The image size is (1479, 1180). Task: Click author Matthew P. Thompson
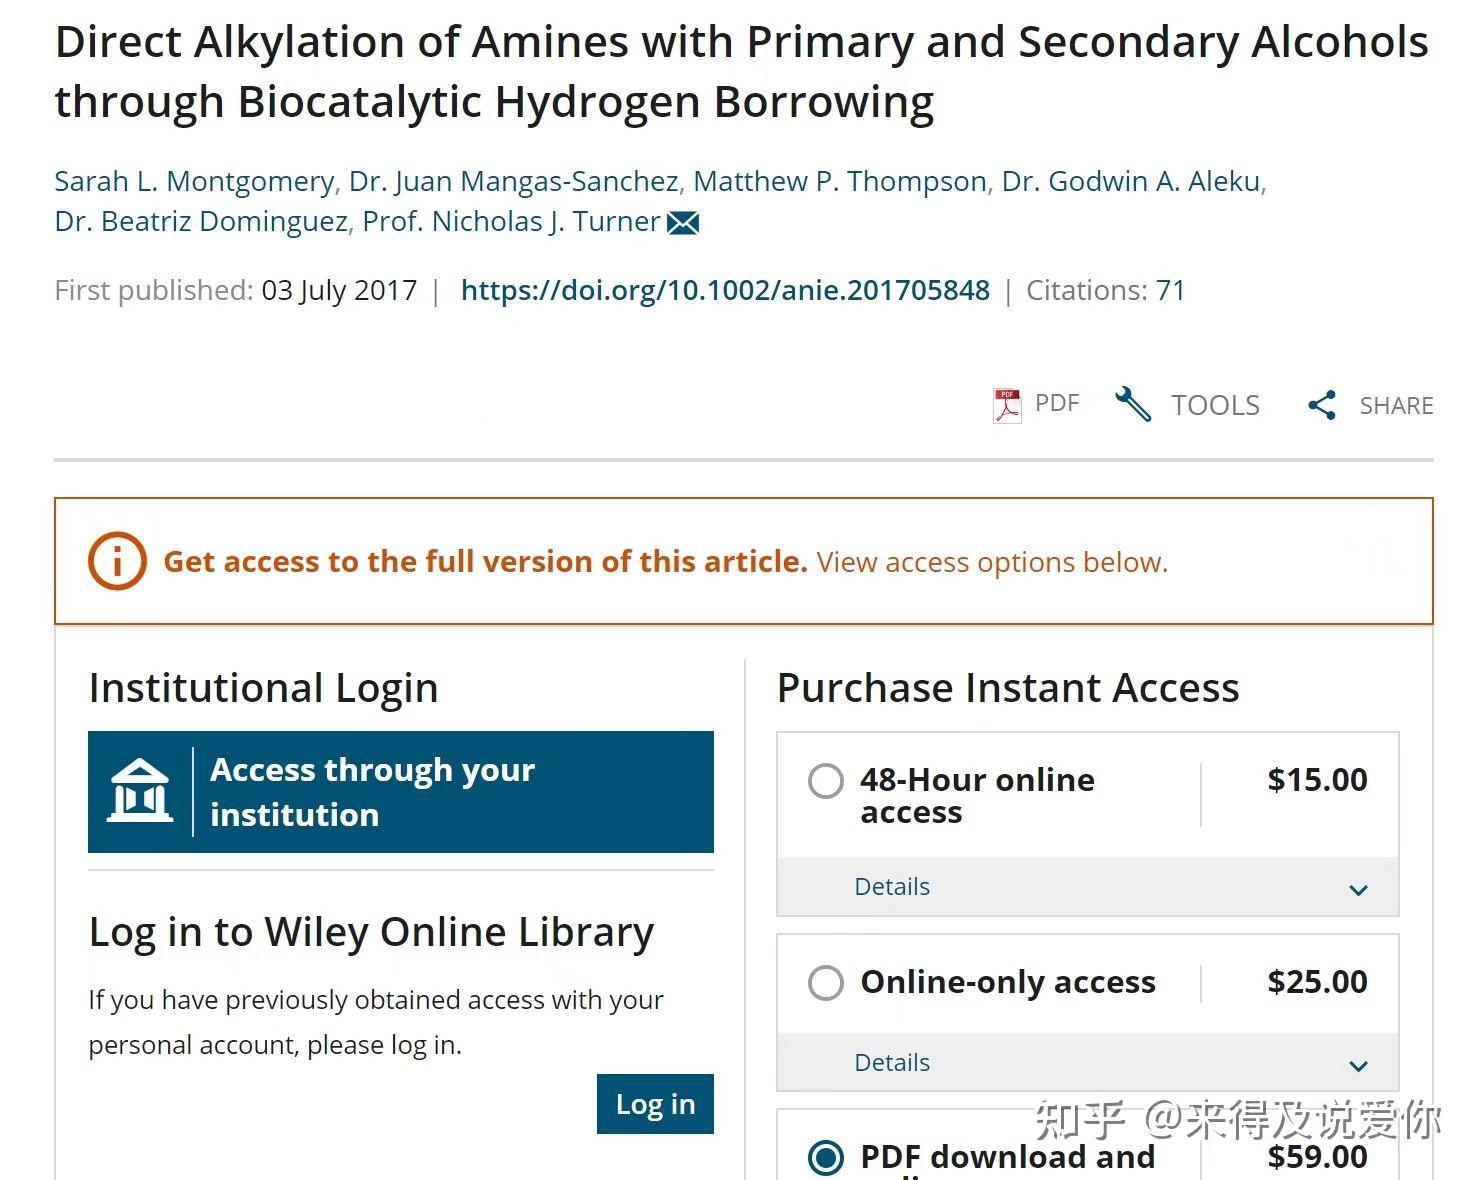tap(840, 181)
